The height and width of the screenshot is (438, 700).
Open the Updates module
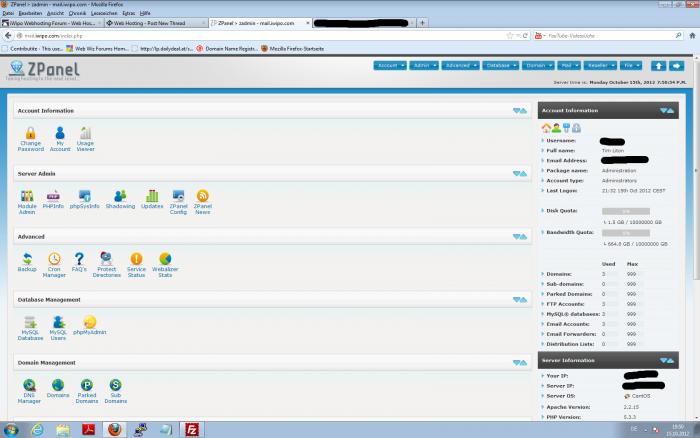click(152, 200)
